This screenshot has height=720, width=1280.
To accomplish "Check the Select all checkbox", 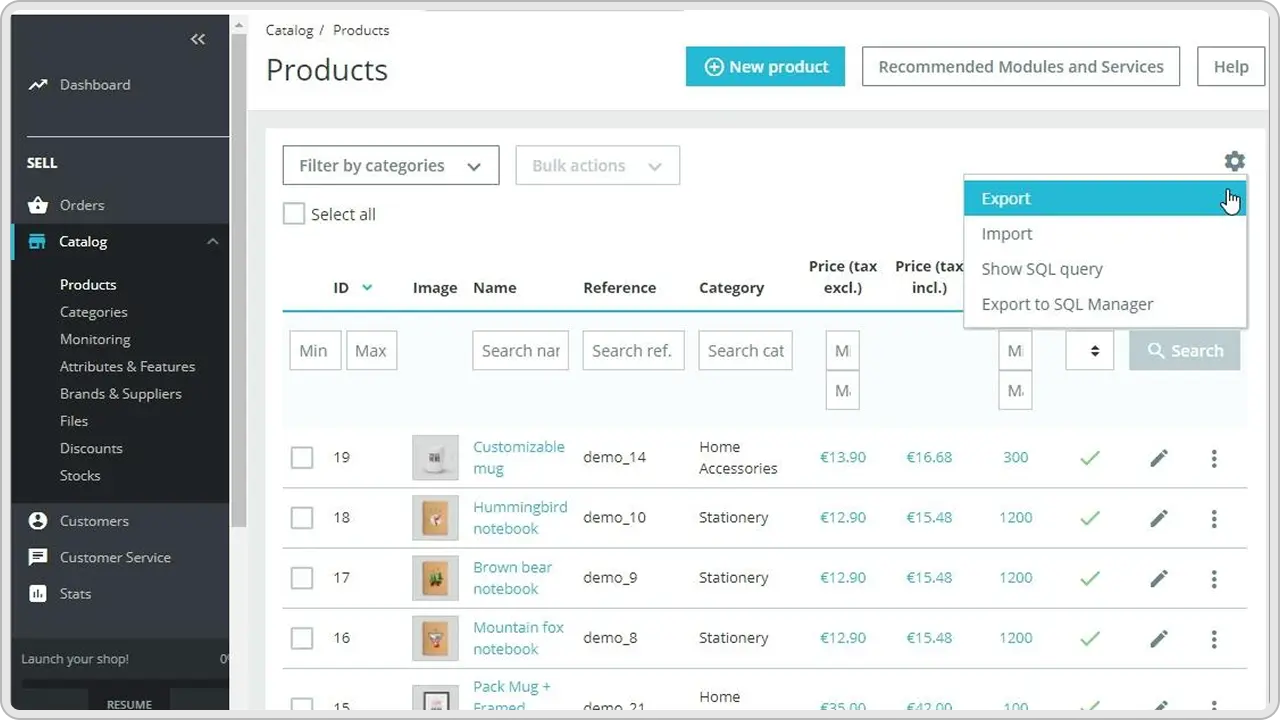I will point(294,214).
